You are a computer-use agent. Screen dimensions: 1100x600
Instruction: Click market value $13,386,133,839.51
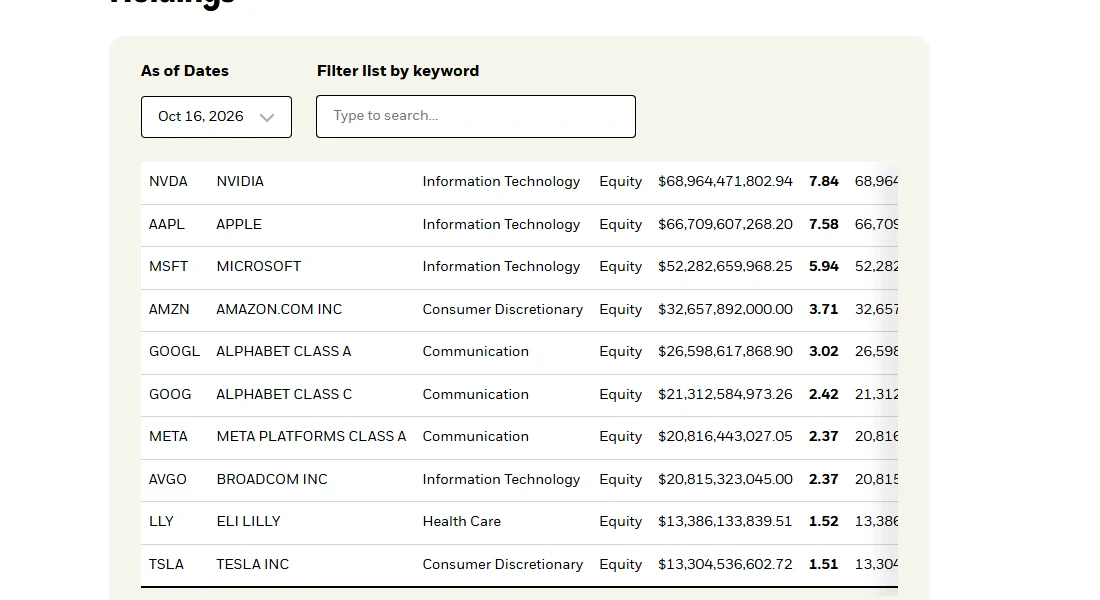tap(725, 521)
